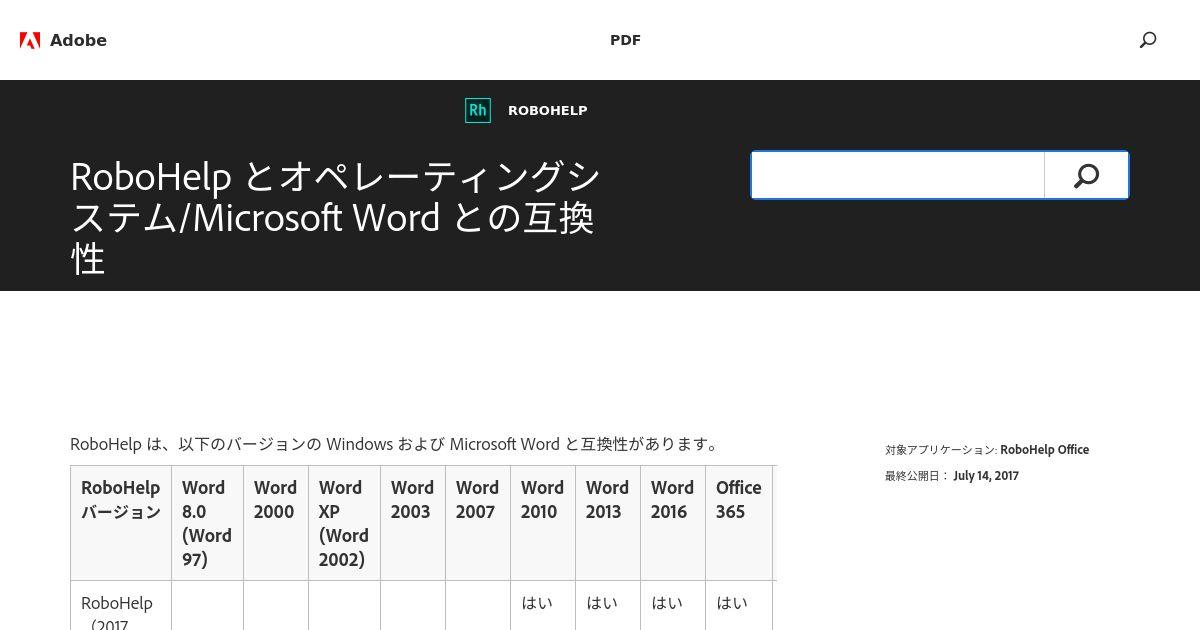Screen dimensions: 1200x630
Task: Open the header search magnifier icon
Action: 1148,40
